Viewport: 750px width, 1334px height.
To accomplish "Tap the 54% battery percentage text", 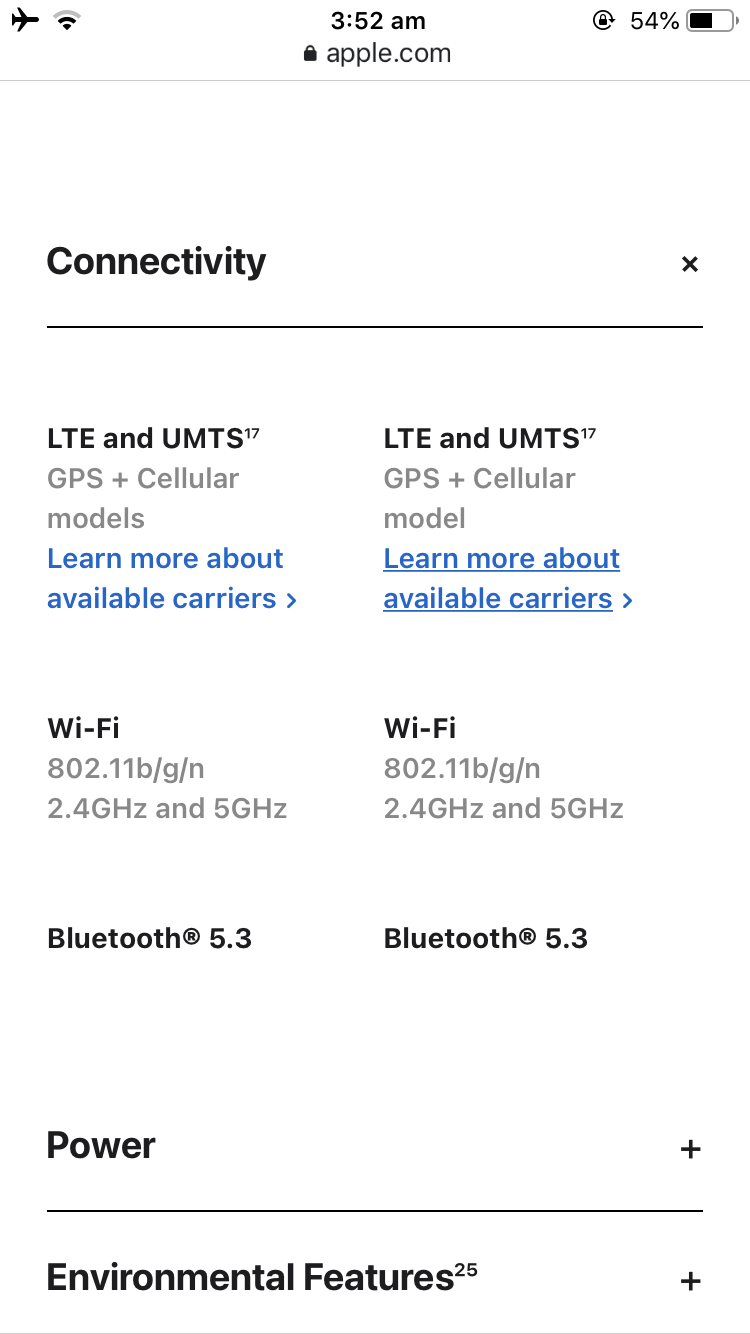I will (x=654, y=20).
